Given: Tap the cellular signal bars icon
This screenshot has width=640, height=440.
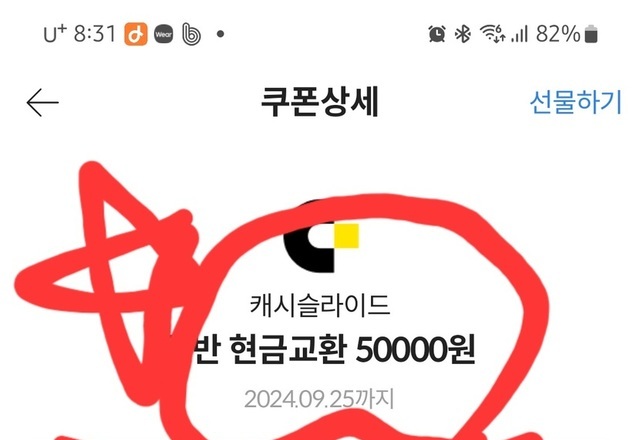Looking at the screenshot, I should tap(520, 34).
